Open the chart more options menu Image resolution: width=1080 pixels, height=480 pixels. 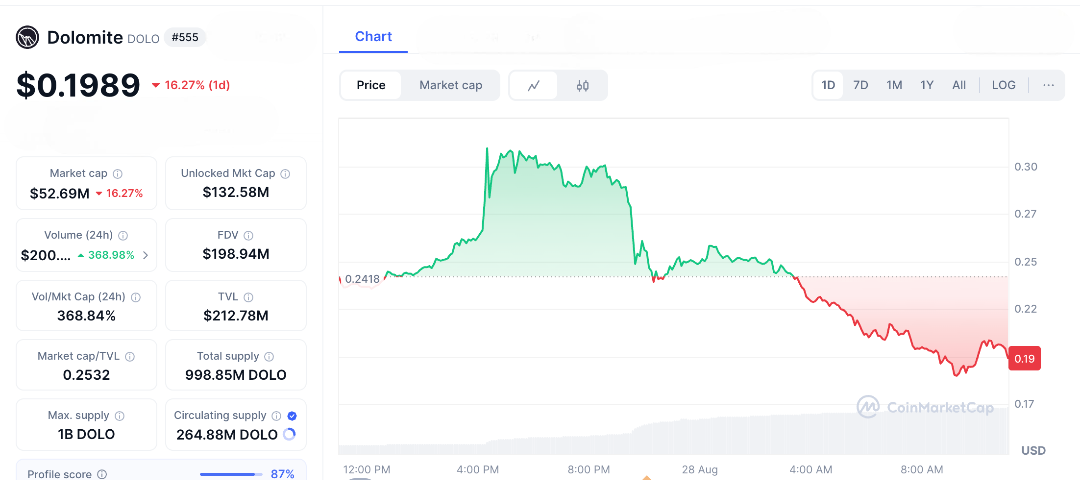[x=1048, y=85]
